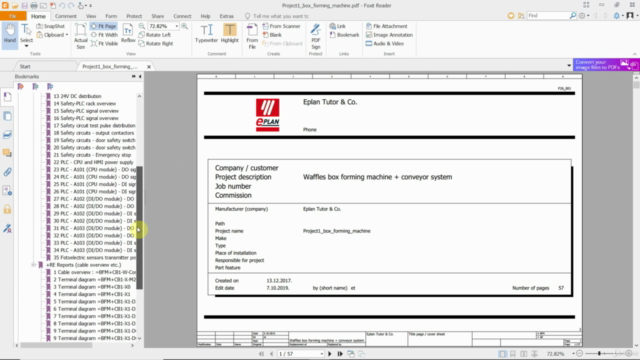640x360 pixels.
Task: Click the status bar zoom slider handle
Action: pyautogui.click(x=600, y=353)
